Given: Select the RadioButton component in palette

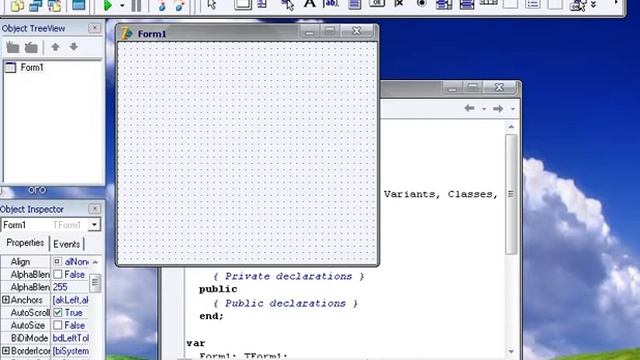Looking at the screenshot, I should 422,4.
